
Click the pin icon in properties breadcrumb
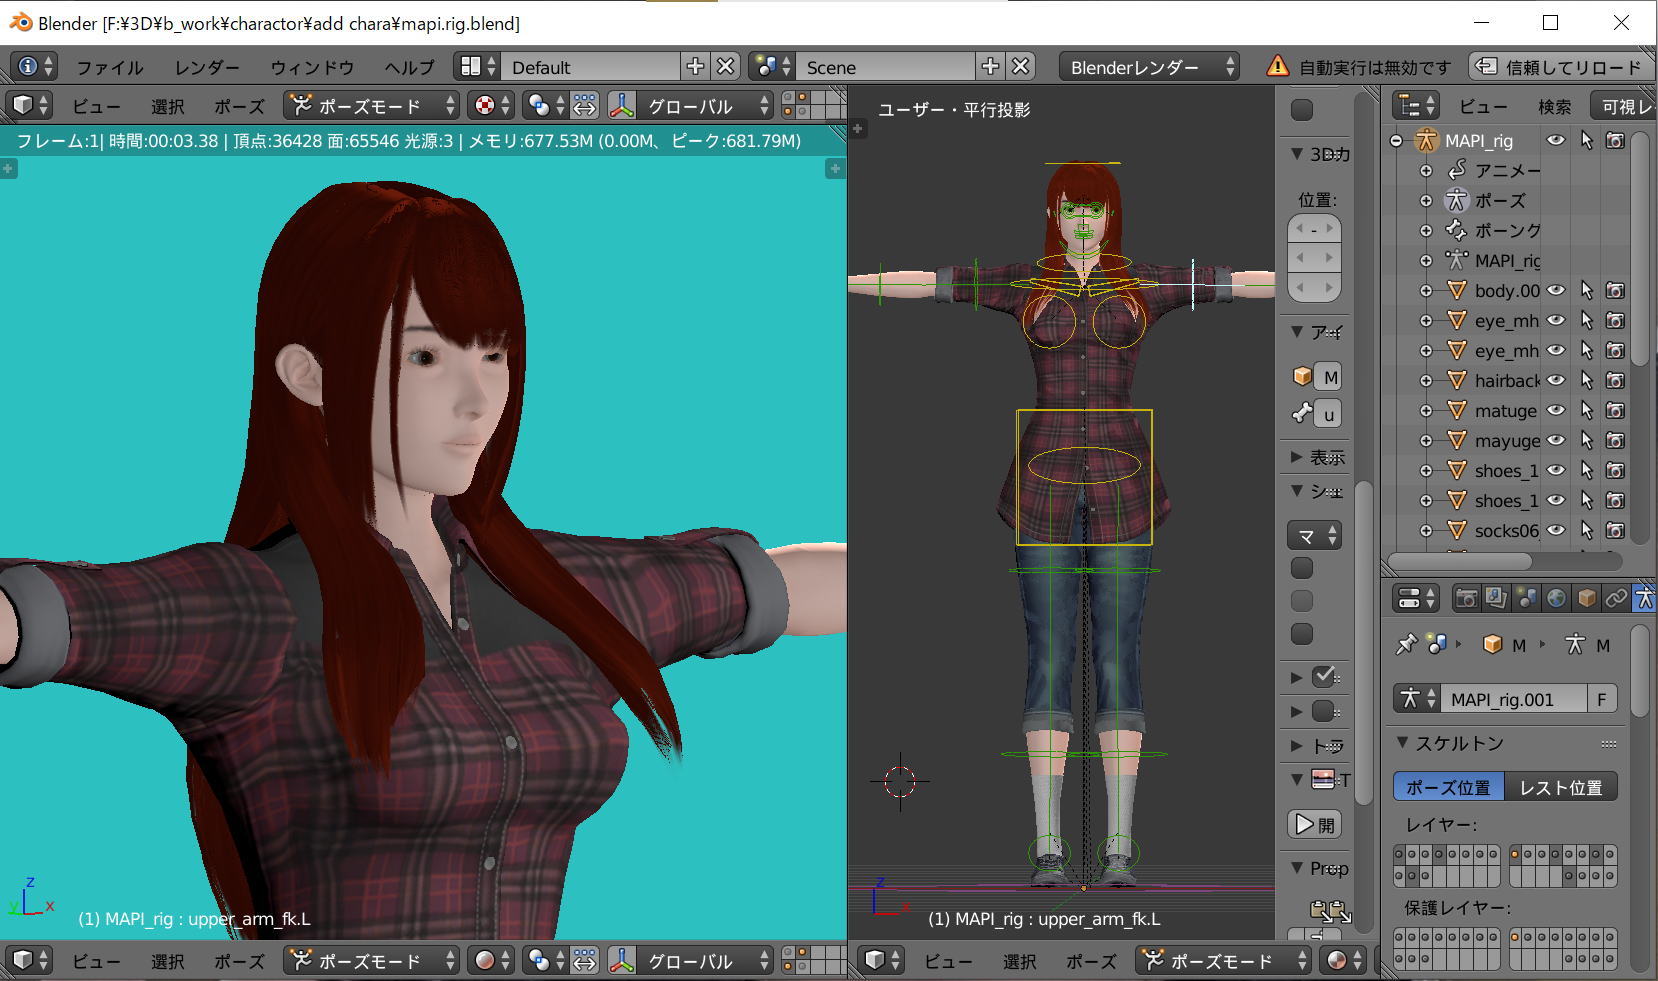click(x=1406, y=645)
